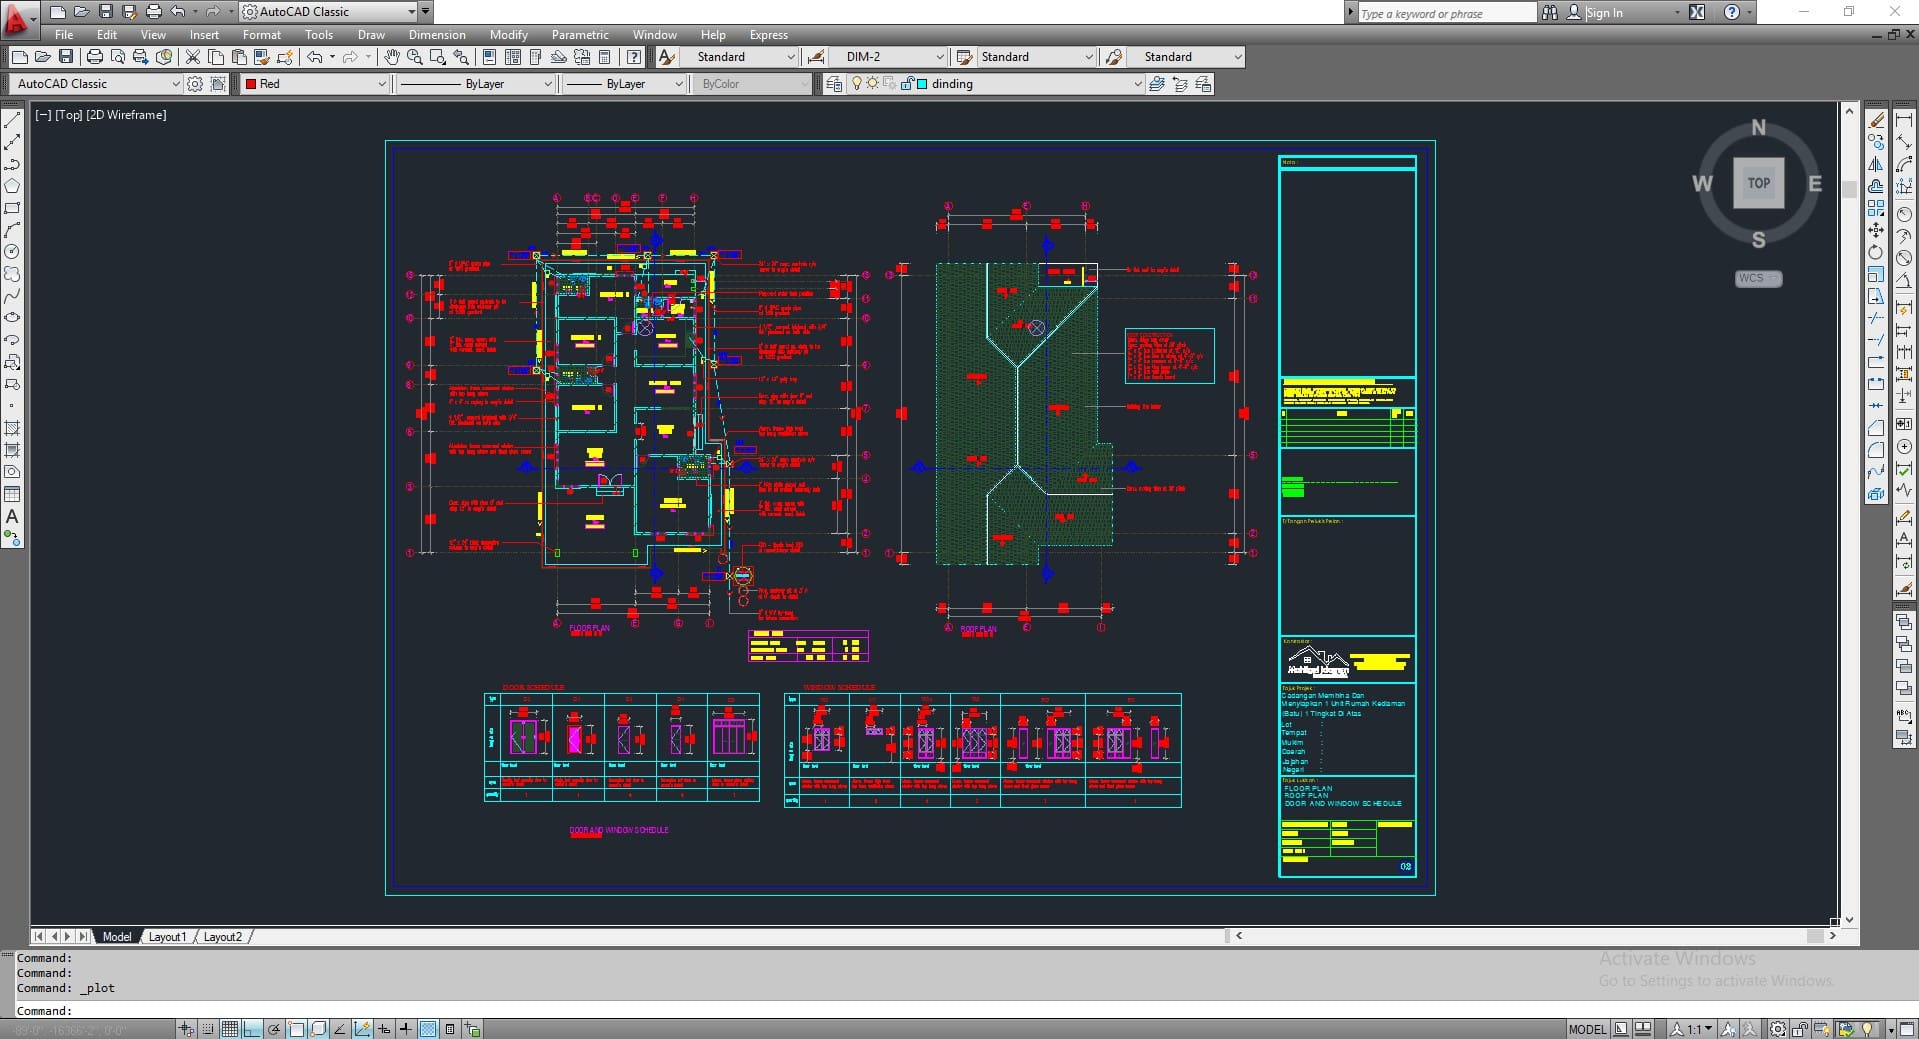Viewport: 1919px width, 1039px height.
Task: Expand the DIM-2 dimension style dropdown
Action: point(939,57)
